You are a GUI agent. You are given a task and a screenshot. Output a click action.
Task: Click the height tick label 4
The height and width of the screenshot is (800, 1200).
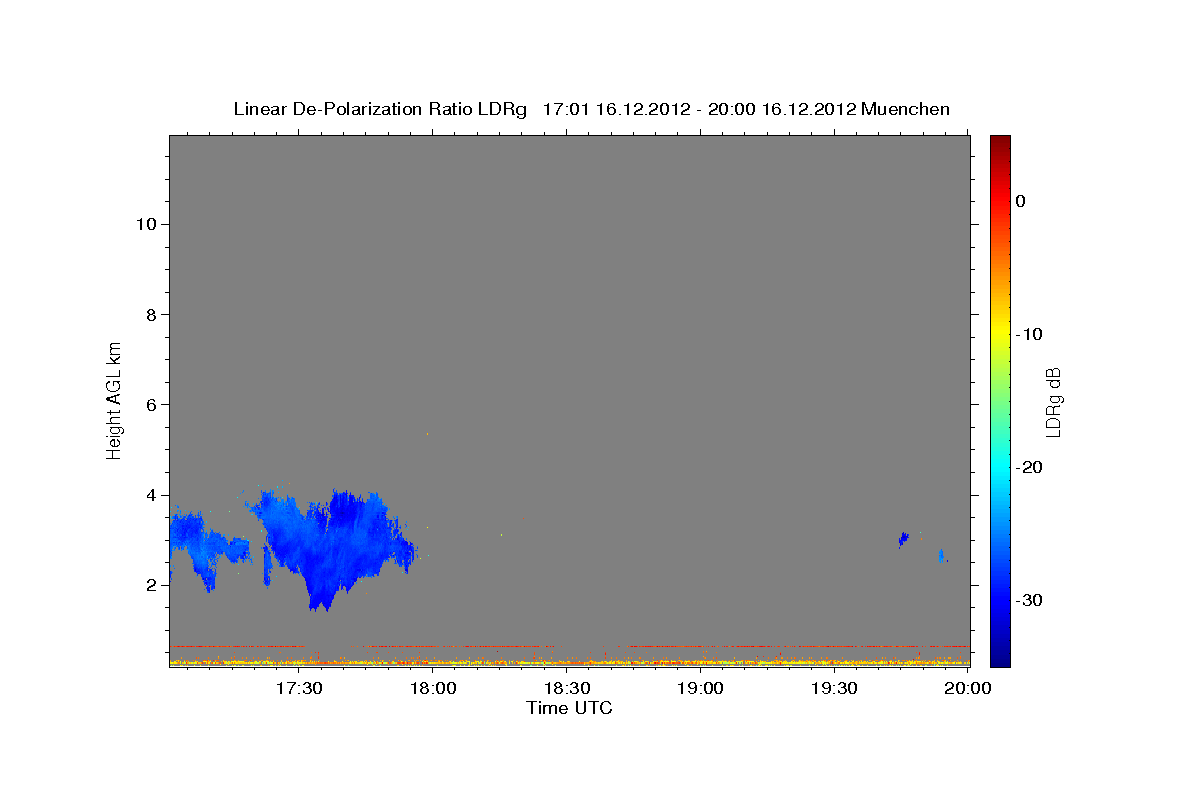(x=150, y=495)
